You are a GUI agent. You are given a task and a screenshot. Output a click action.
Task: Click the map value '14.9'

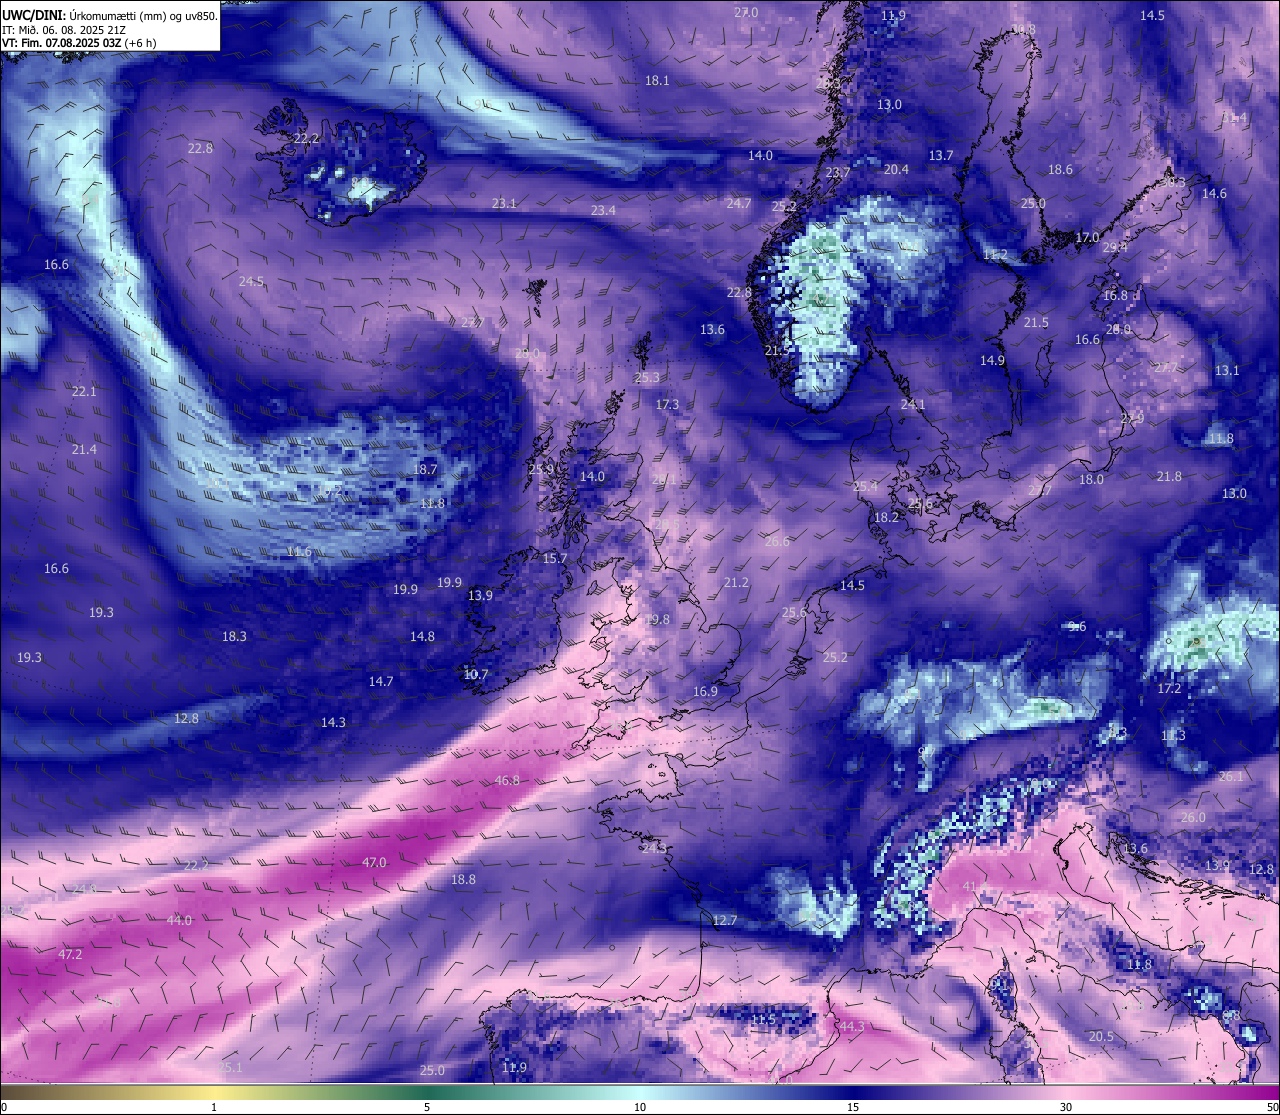(x=992, y=361)
